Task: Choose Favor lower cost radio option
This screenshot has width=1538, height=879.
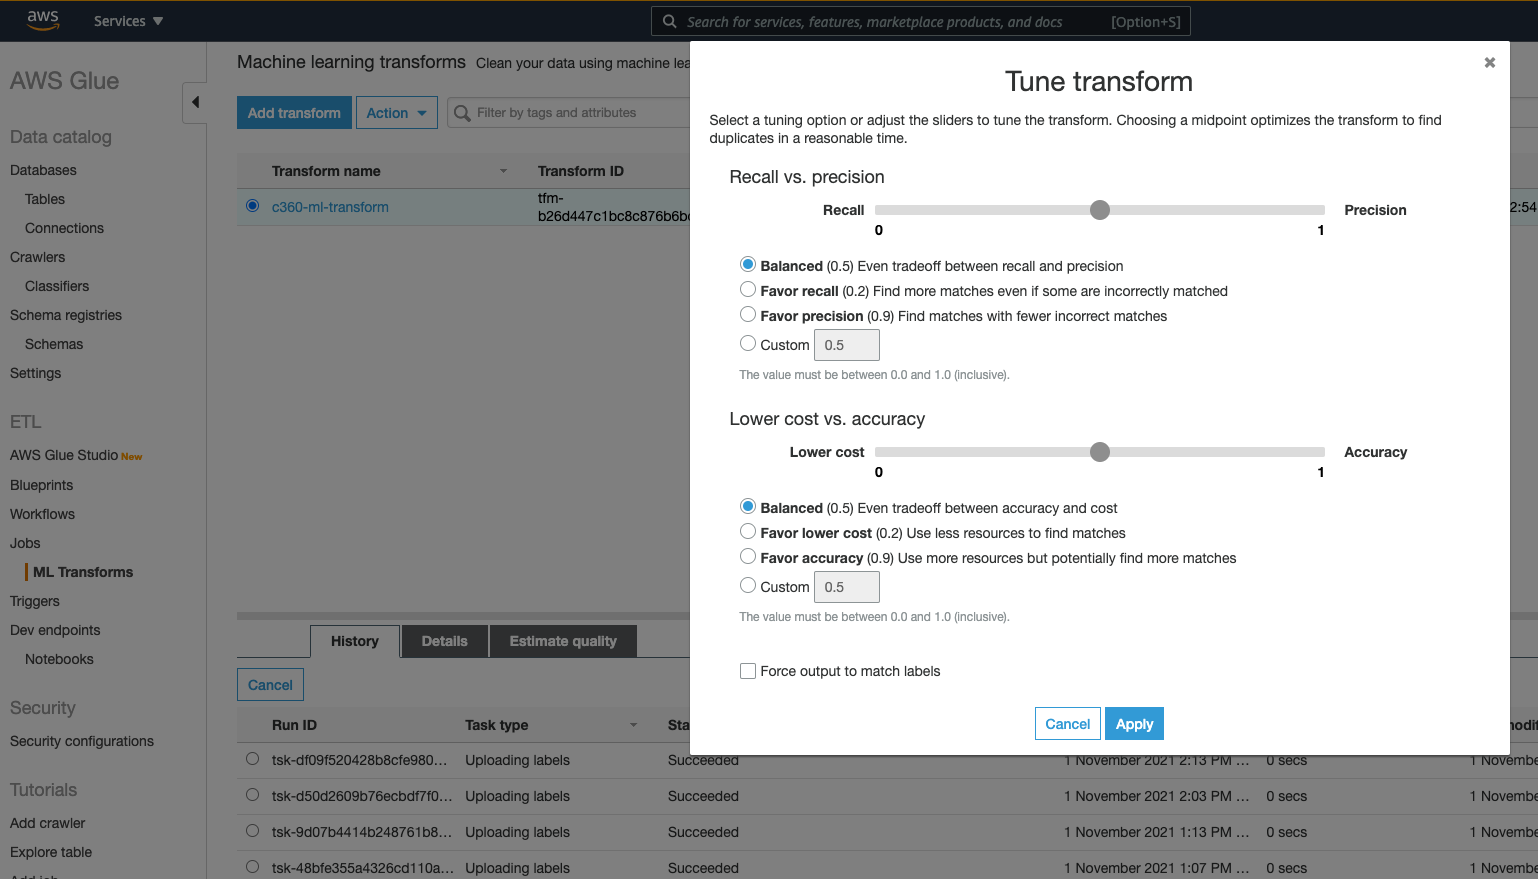Action: point(748,532)
